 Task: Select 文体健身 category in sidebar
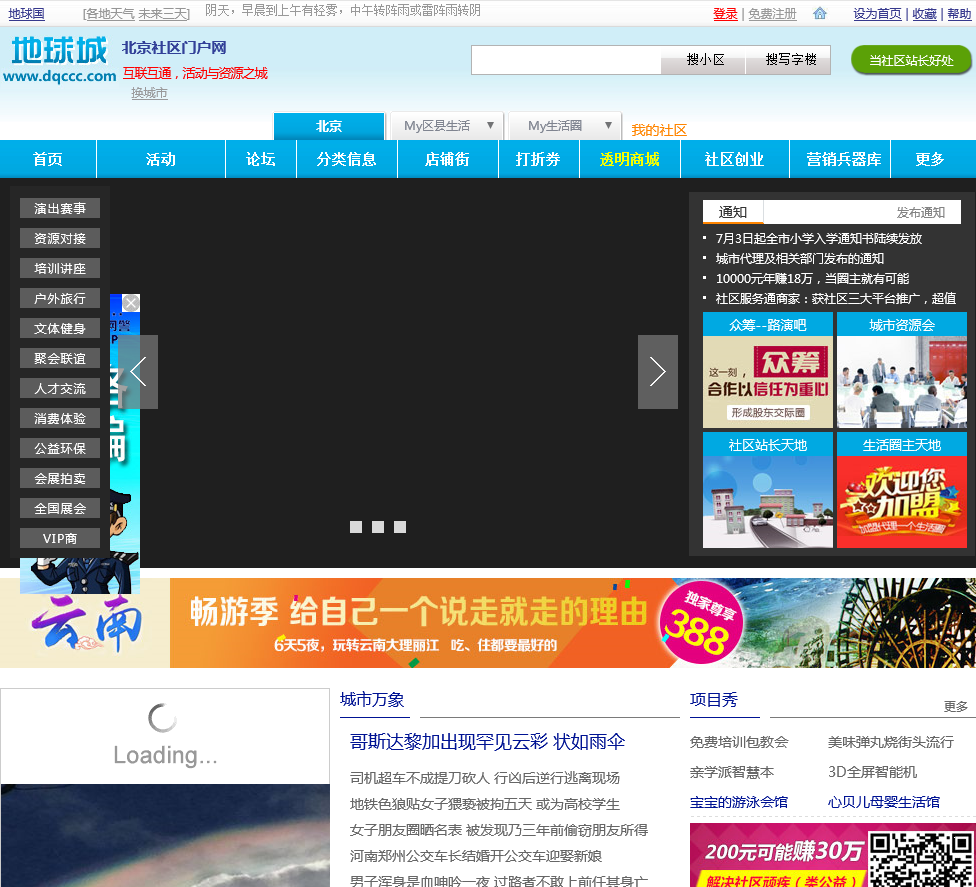click(60, 328)
